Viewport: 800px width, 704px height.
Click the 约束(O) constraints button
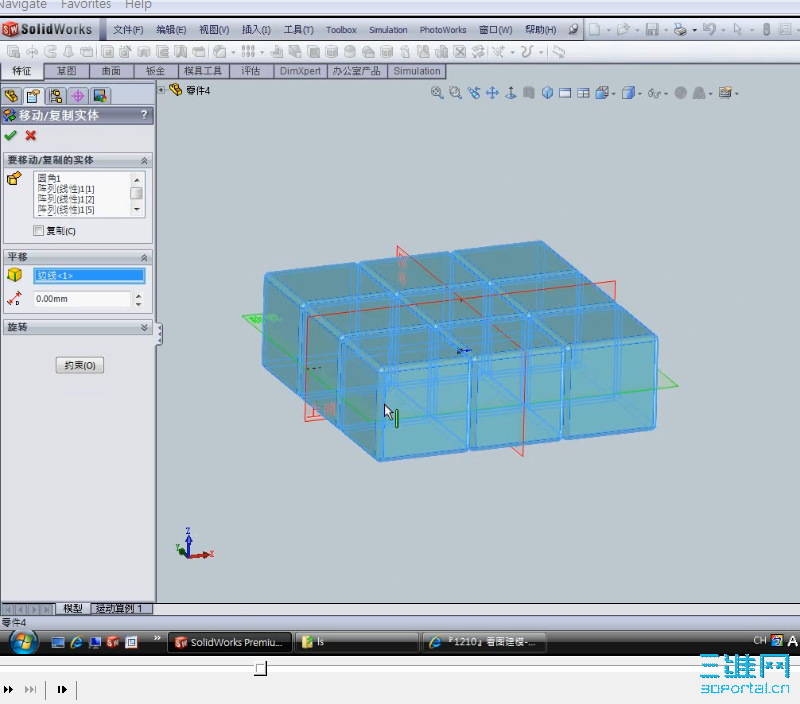[80, 365]
